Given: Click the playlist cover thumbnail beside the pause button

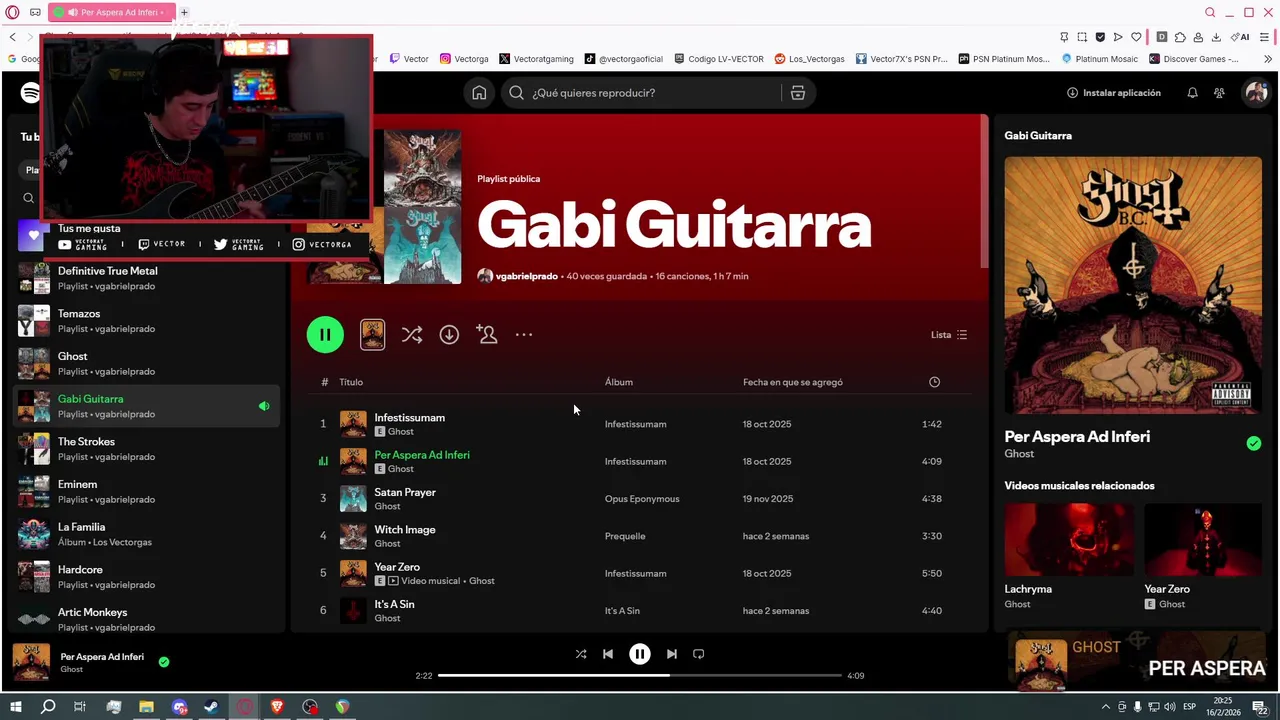Looking at the screenshot, I should click(x=372, y=335).
